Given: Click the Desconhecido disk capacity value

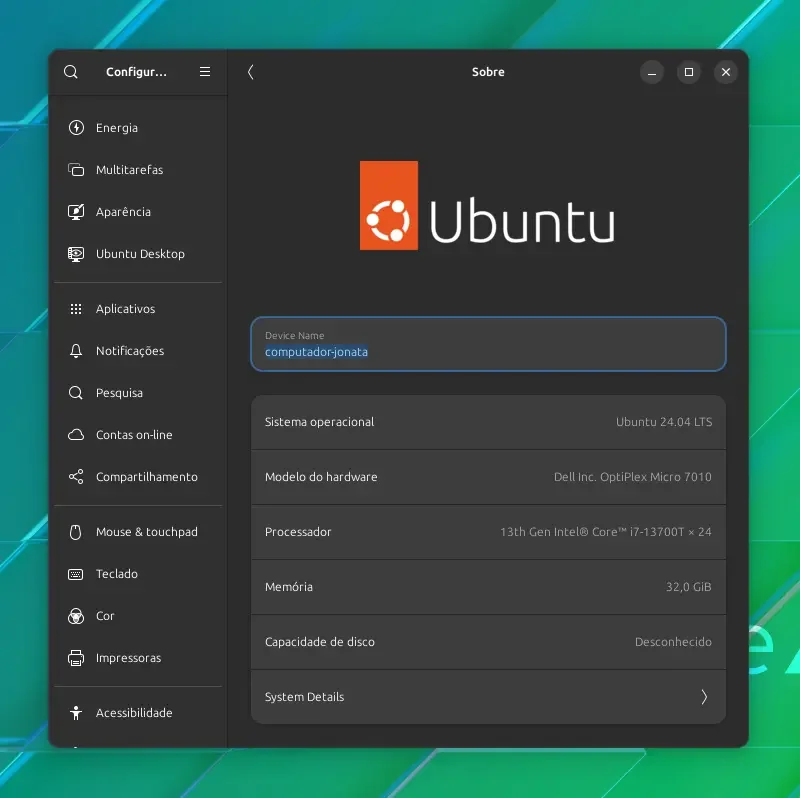Looking at the screenshot, I should (x=673, y=642).
